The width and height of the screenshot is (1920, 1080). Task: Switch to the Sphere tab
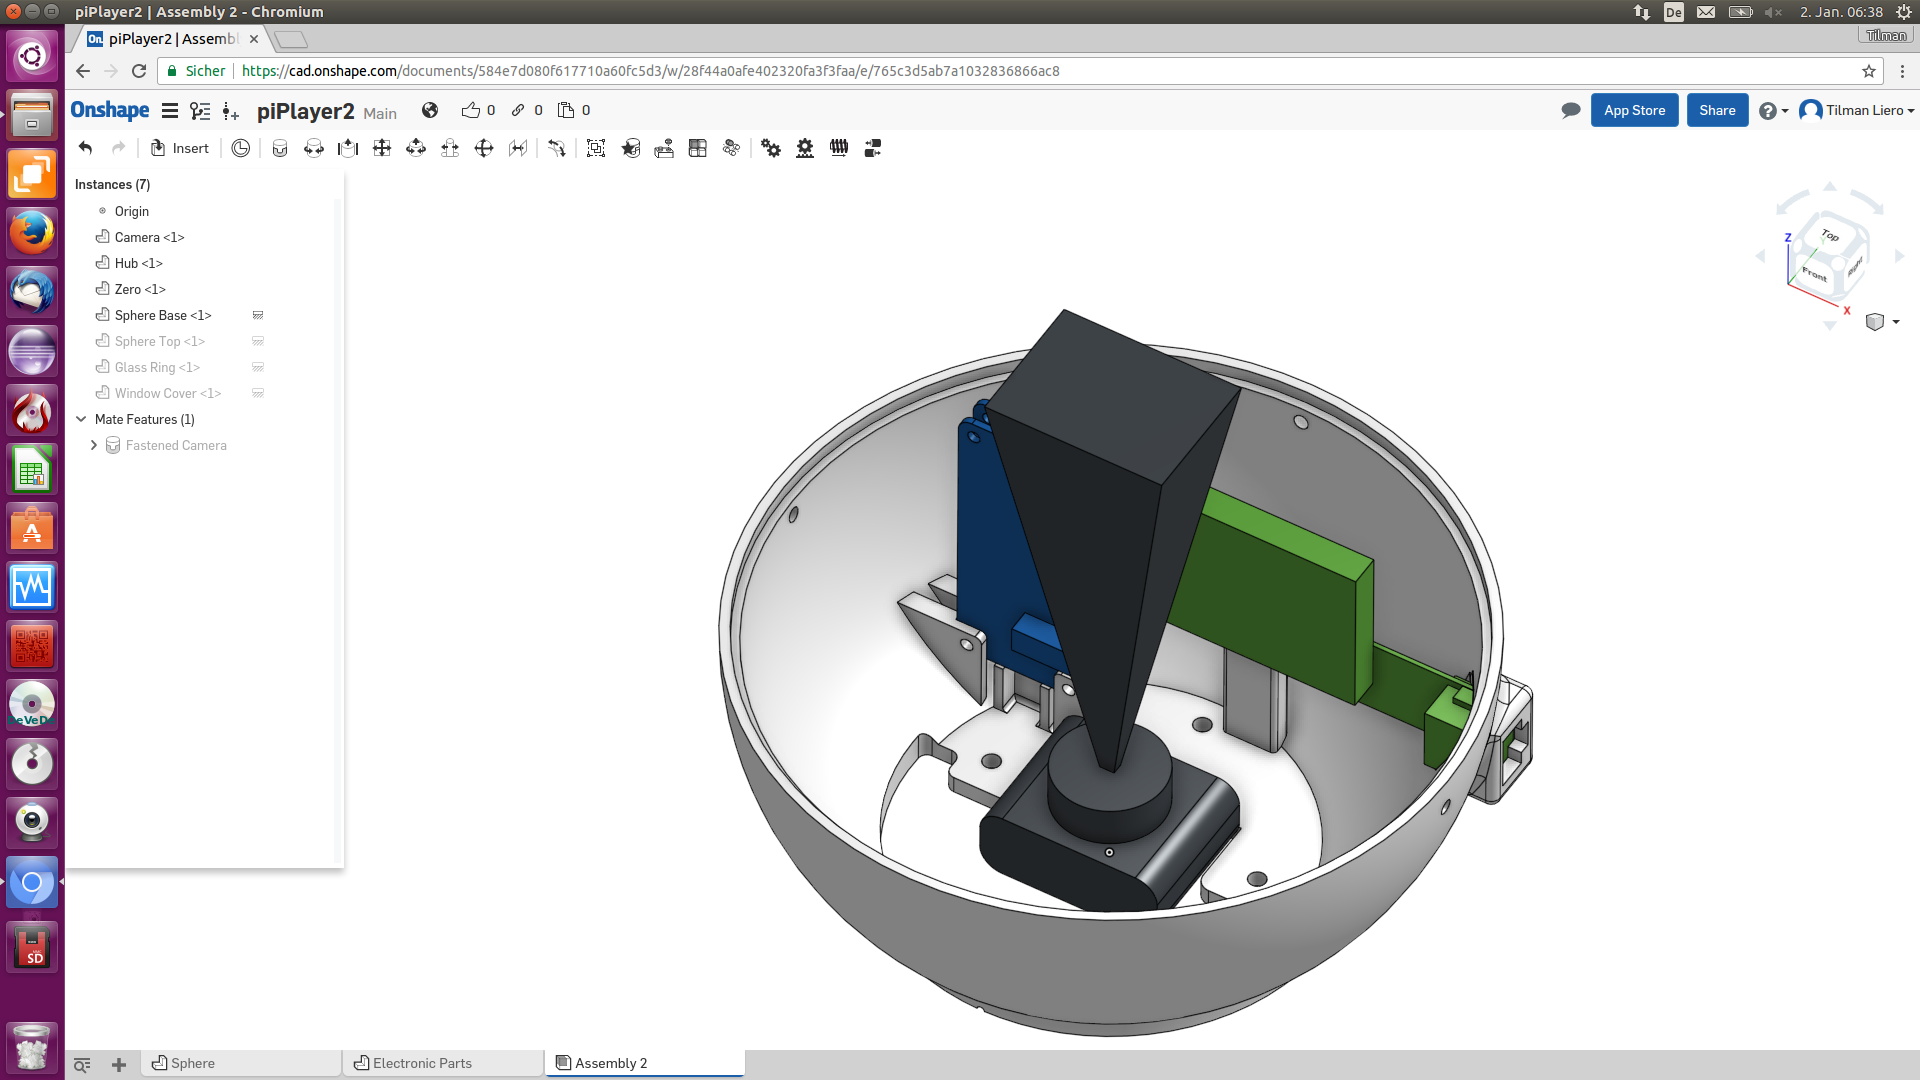[x=241, y=1063]
